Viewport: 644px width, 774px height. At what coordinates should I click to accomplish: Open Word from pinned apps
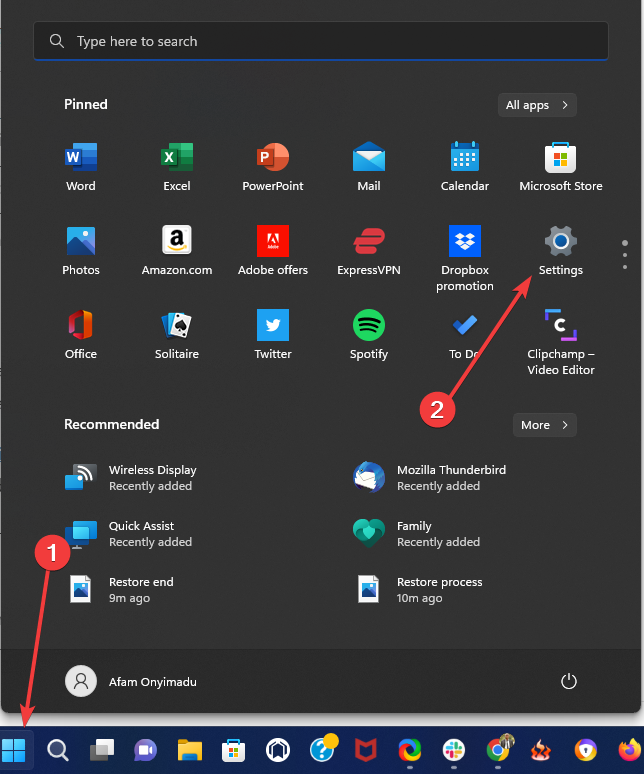[81, 167]
